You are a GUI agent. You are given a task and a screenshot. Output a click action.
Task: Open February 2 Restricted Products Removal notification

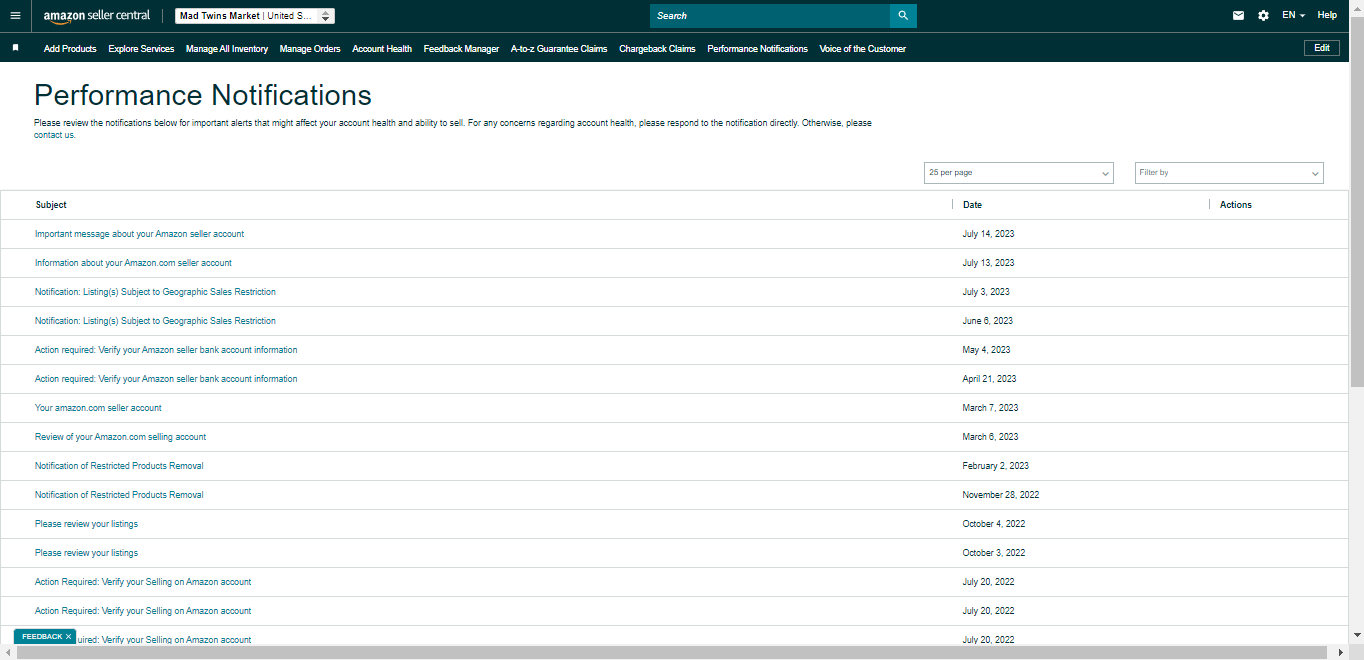pyautogui.click(x=119, y=466)
